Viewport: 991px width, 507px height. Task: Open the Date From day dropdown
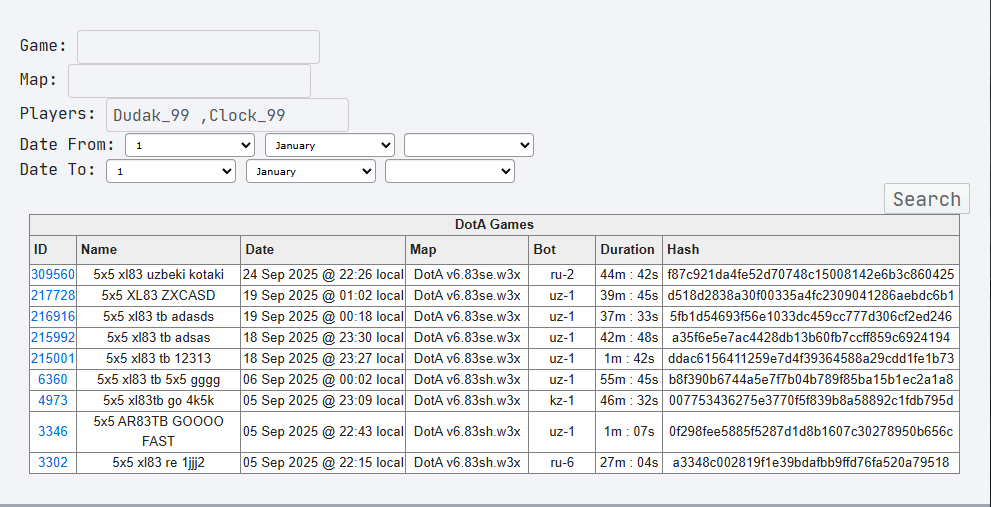[190, 145]
